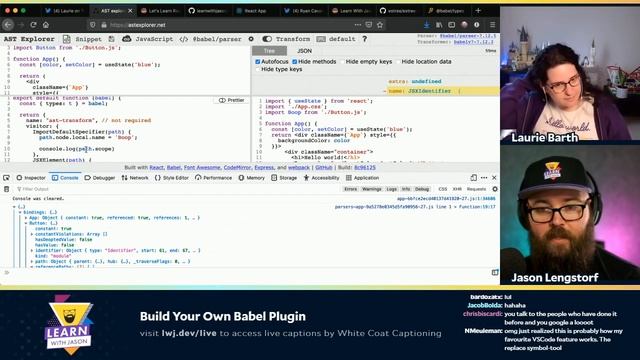Open the help question mark icon

click(364, 39)
